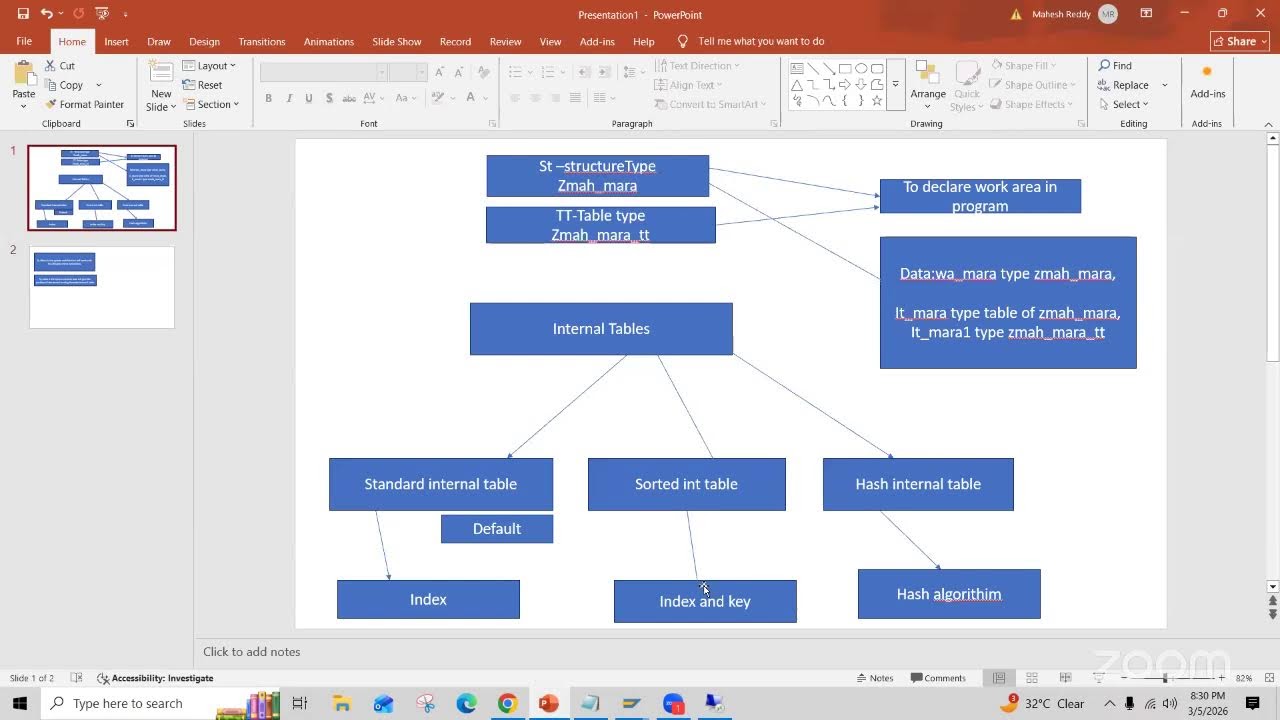This screenshot has height=720, width=1280.
Task: Click the zoom slider in status bar
Action: click(x=1165, y=678)
